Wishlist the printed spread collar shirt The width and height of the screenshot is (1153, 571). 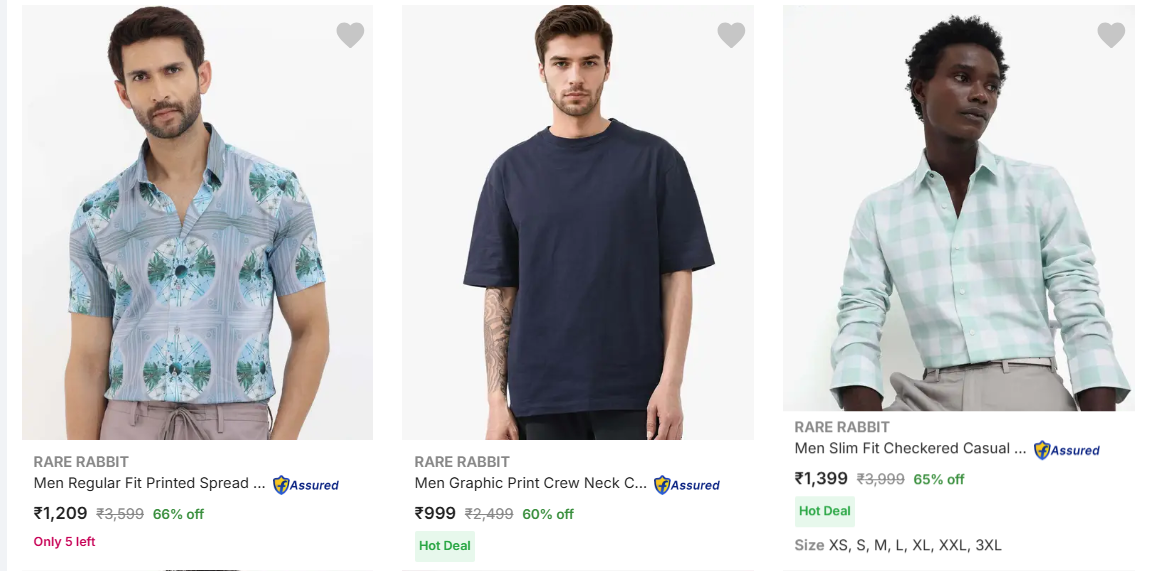click(x=350, y=35)
